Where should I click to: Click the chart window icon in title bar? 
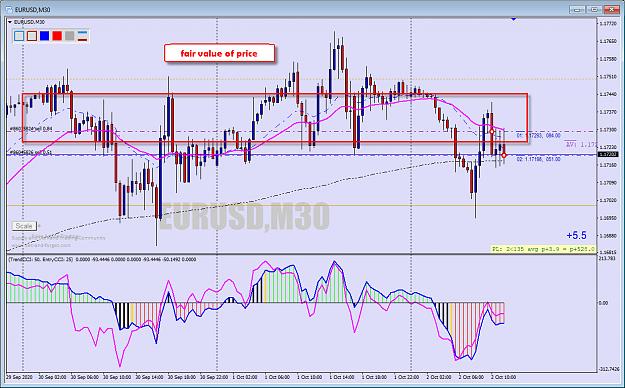pyautogui.click(x=9, y=10)
